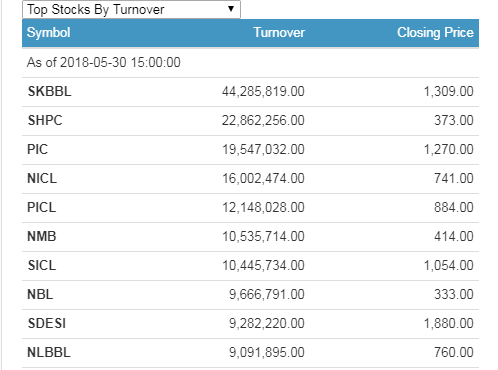Click turnover value 9,282,220.00

[267, 323]
